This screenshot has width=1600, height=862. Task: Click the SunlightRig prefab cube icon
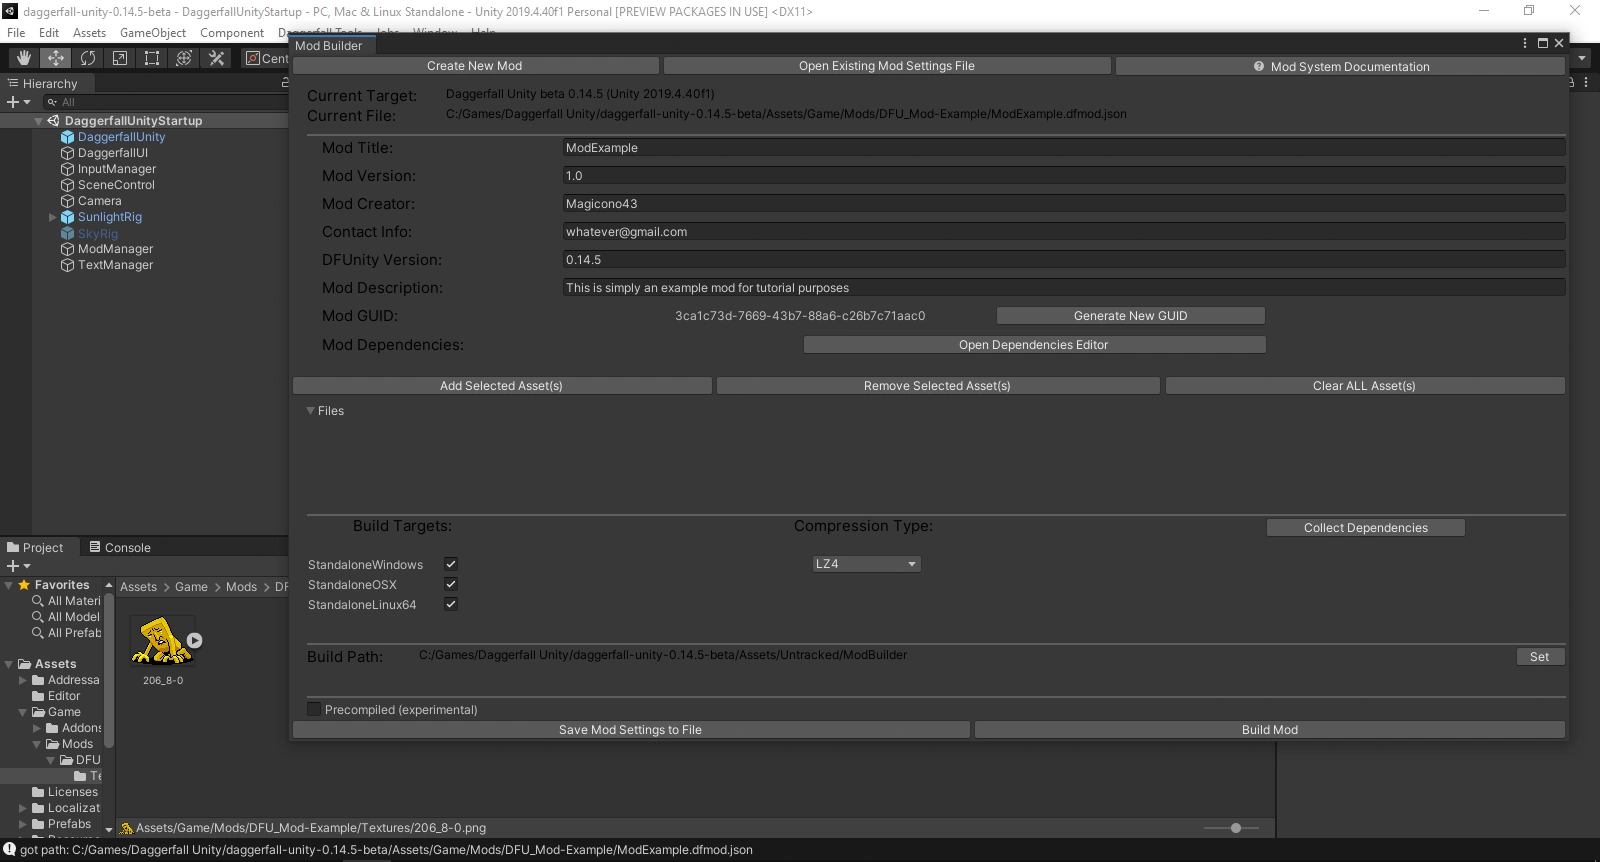pyautogui.click(x=68, y=217)
